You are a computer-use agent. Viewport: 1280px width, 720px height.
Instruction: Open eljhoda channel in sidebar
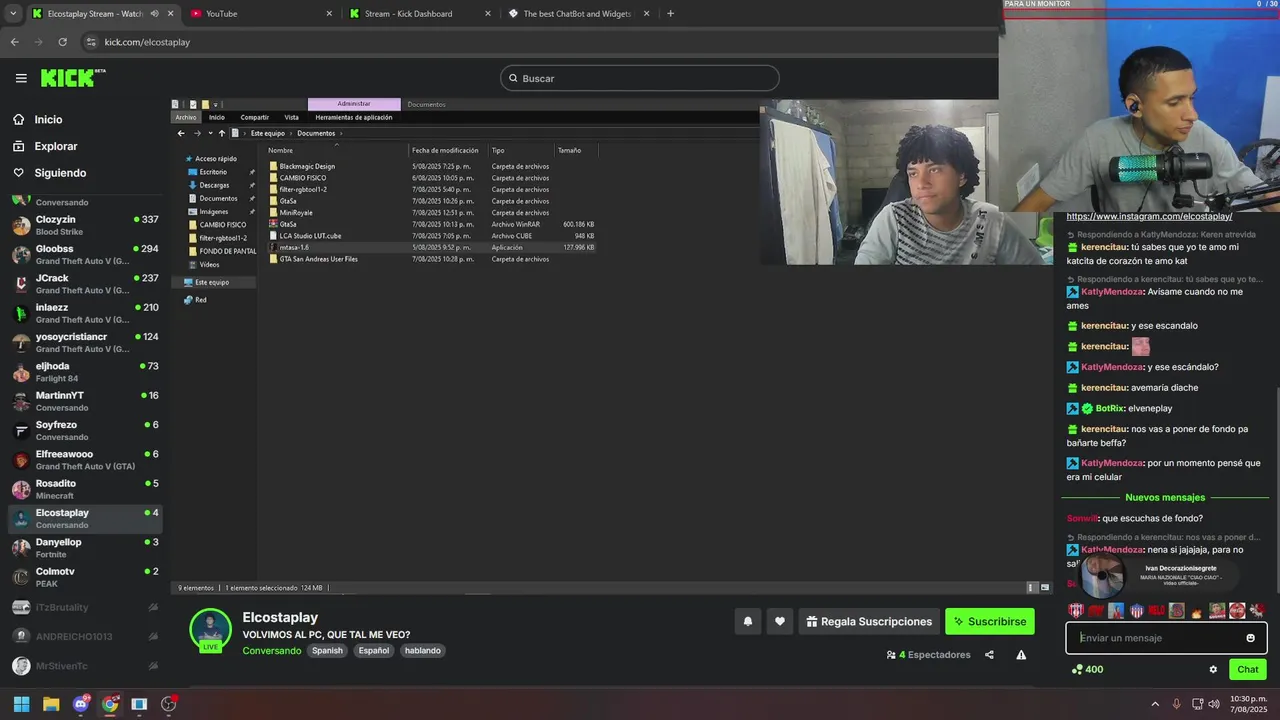point(84,372)
